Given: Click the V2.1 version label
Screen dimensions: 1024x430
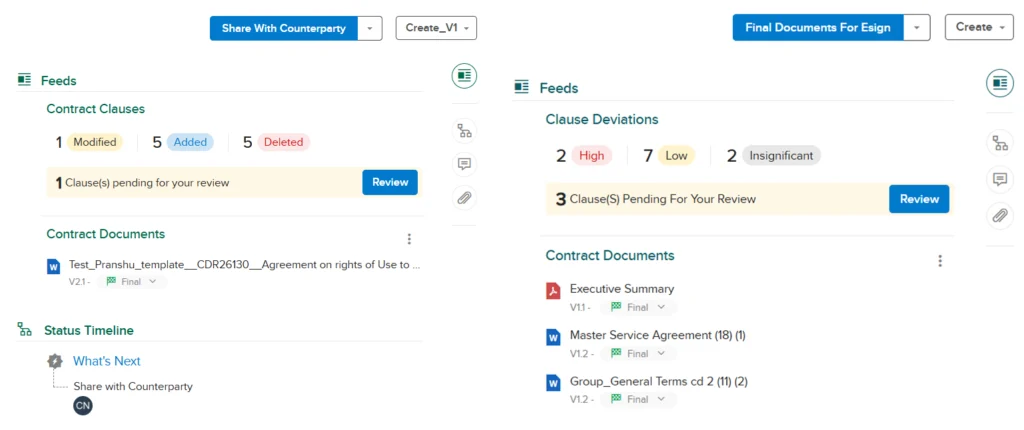Looking at the screenshot, I should (77, 282).
